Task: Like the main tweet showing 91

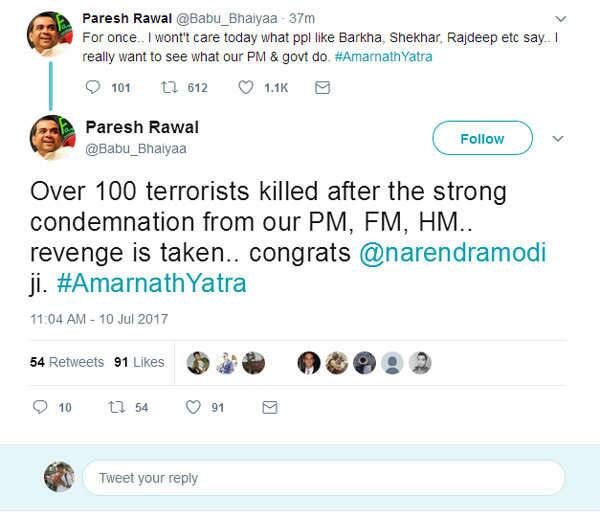Action: [x=193, y=407]
